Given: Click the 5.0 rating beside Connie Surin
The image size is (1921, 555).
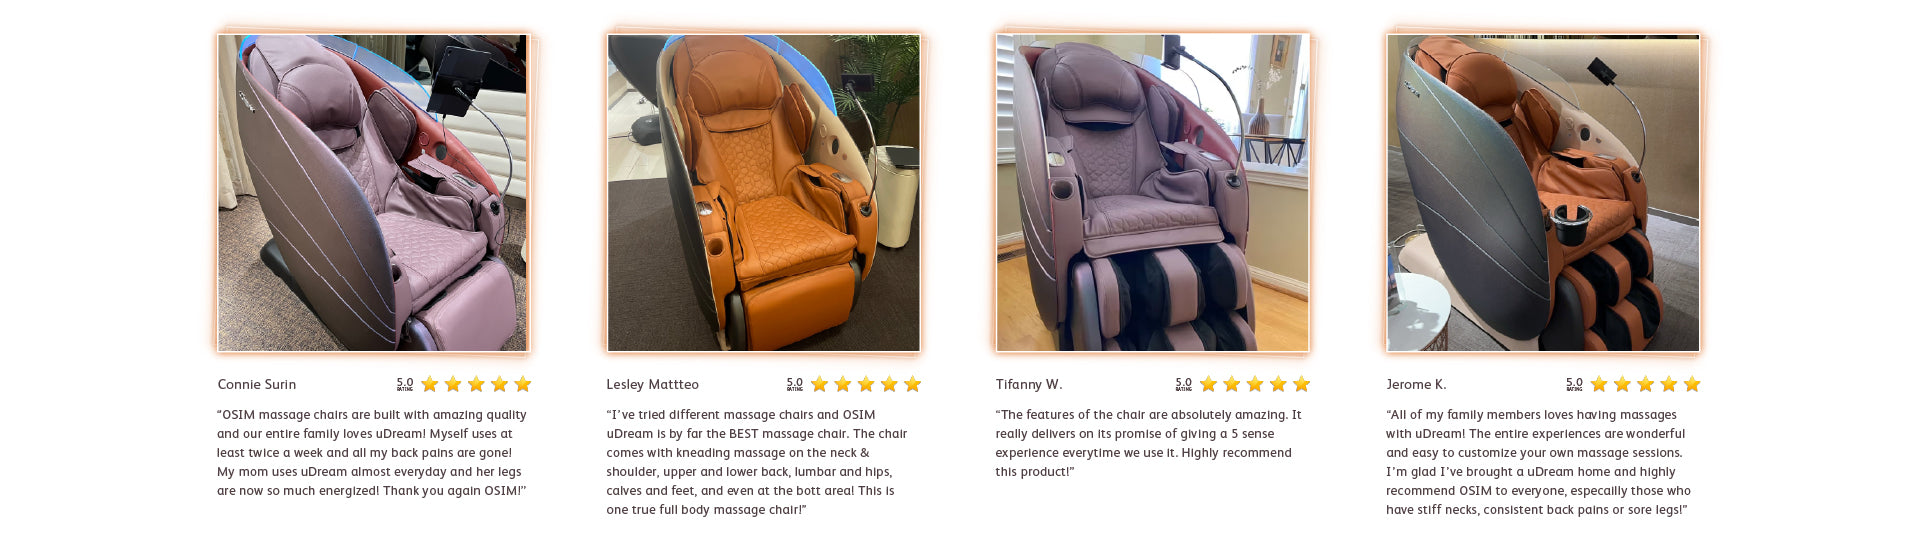Looking at the screenshot, I should click(x=405, y=384).
